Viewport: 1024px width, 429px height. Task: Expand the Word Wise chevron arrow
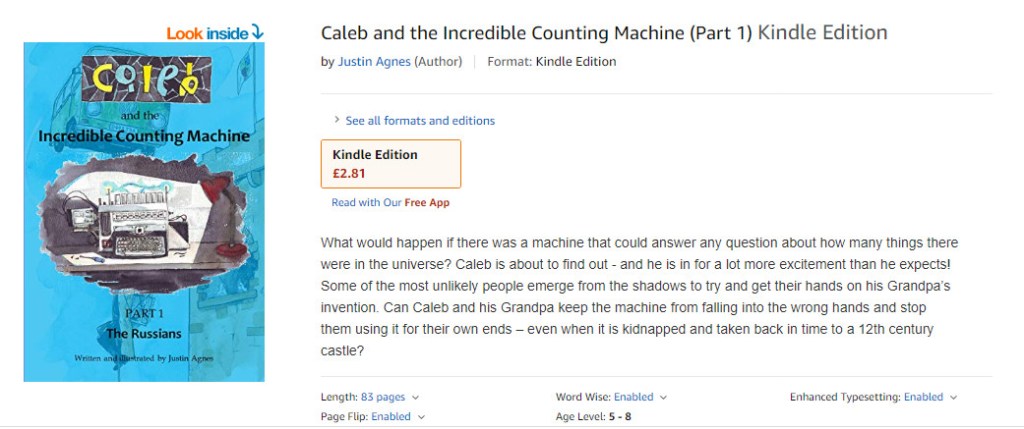coord(663,397)
